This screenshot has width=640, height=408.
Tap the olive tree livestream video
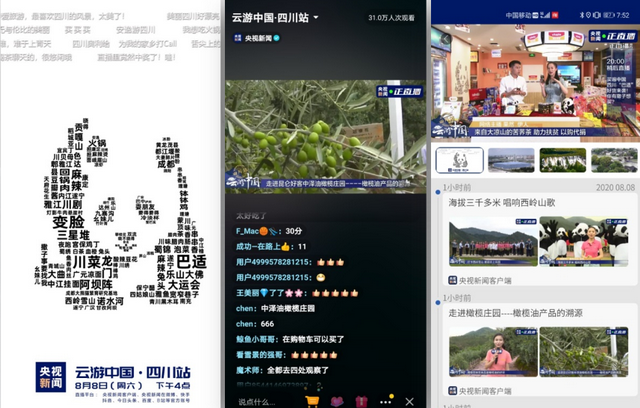pyautogui.click(x=325, y=135)
